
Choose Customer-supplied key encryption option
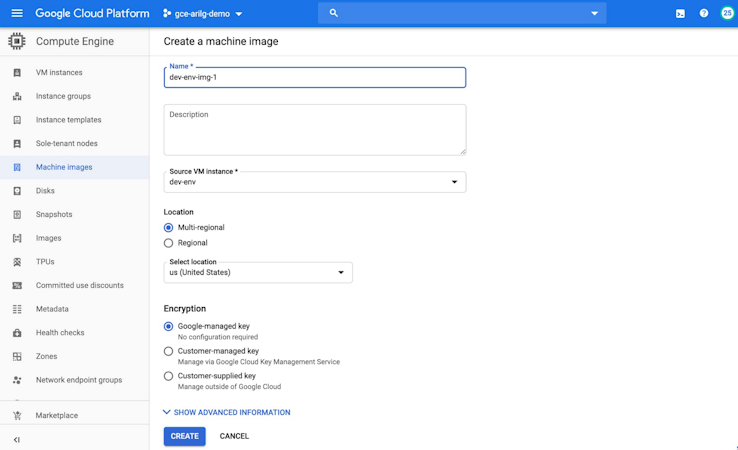pos(168,377)
